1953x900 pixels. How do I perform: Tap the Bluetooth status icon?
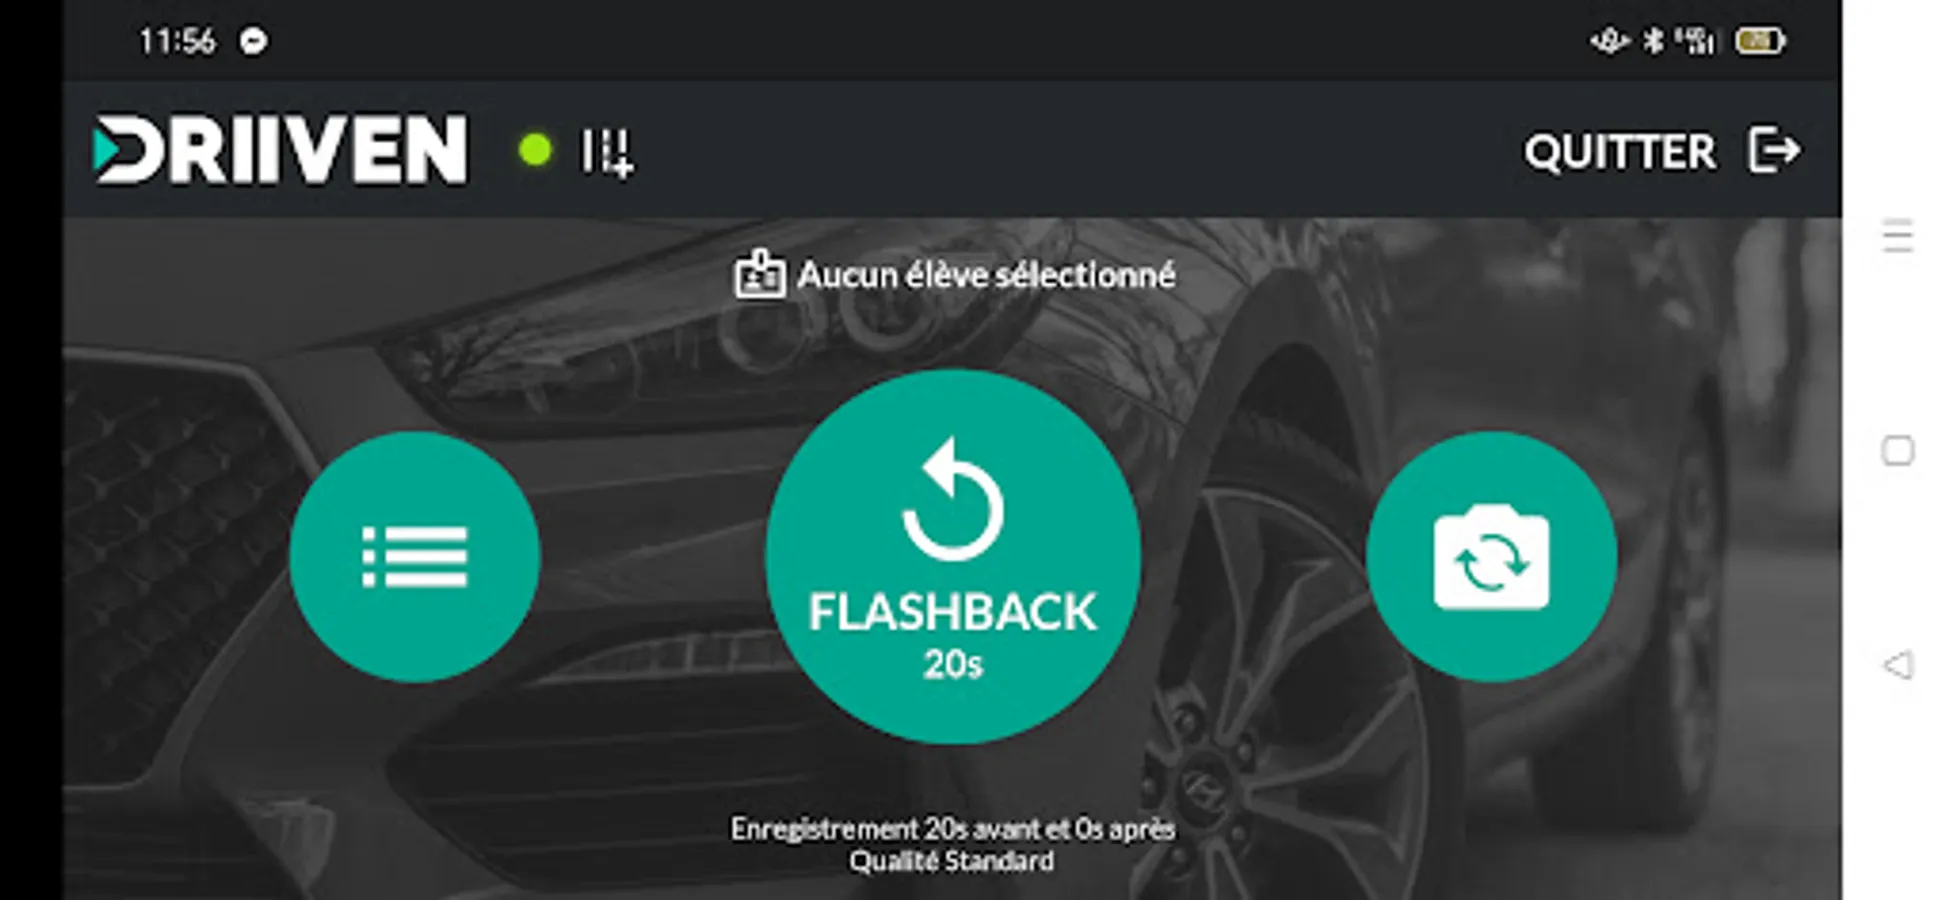pyautogui.click(x=1655, y=41)
